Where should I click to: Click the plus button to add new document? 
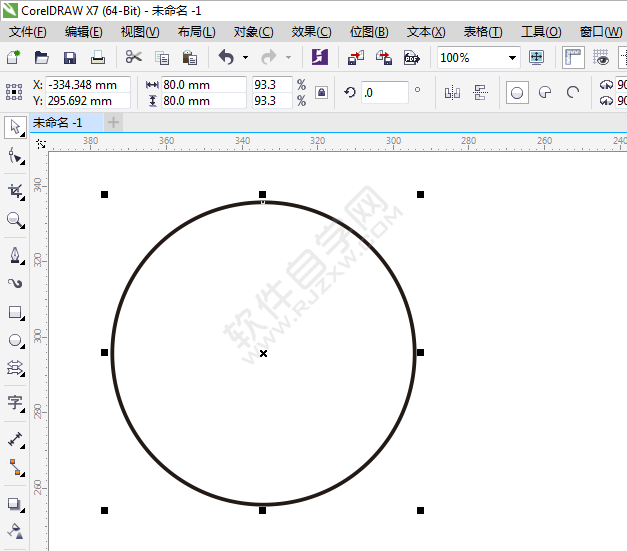pyautogui.click(x=113, y=122)
